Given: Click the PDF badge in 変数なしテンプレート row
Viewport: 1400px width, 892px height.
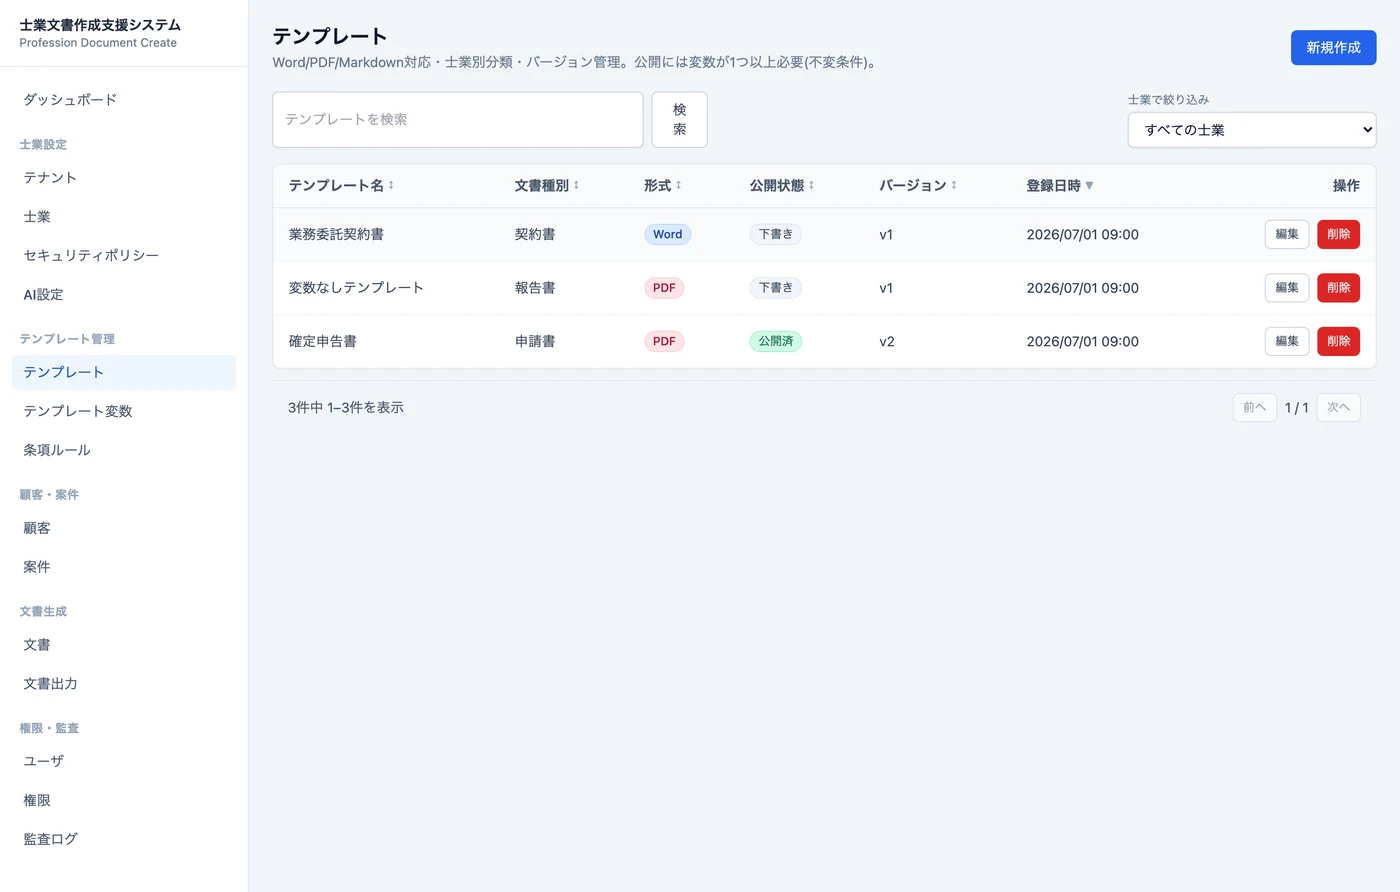Looking at the screenshot, I should point(664,288).
